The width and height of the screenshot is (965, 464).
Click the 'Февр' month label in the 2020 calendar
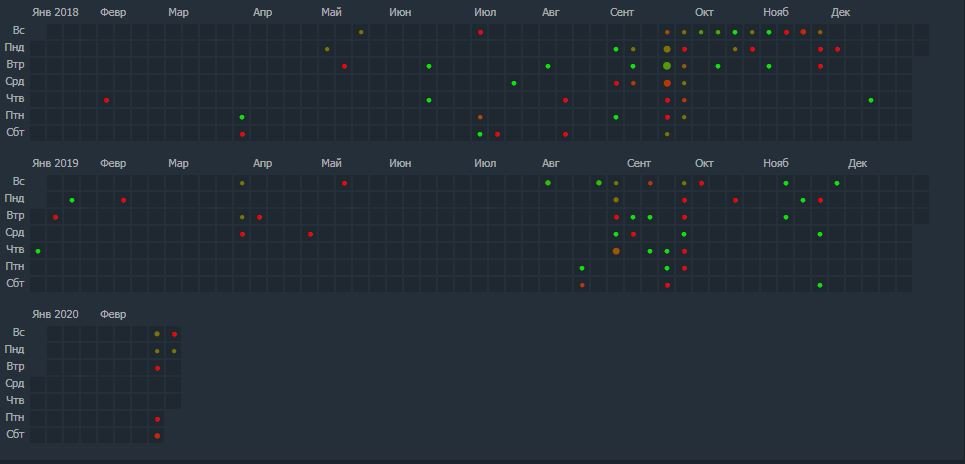click(113, 314)
